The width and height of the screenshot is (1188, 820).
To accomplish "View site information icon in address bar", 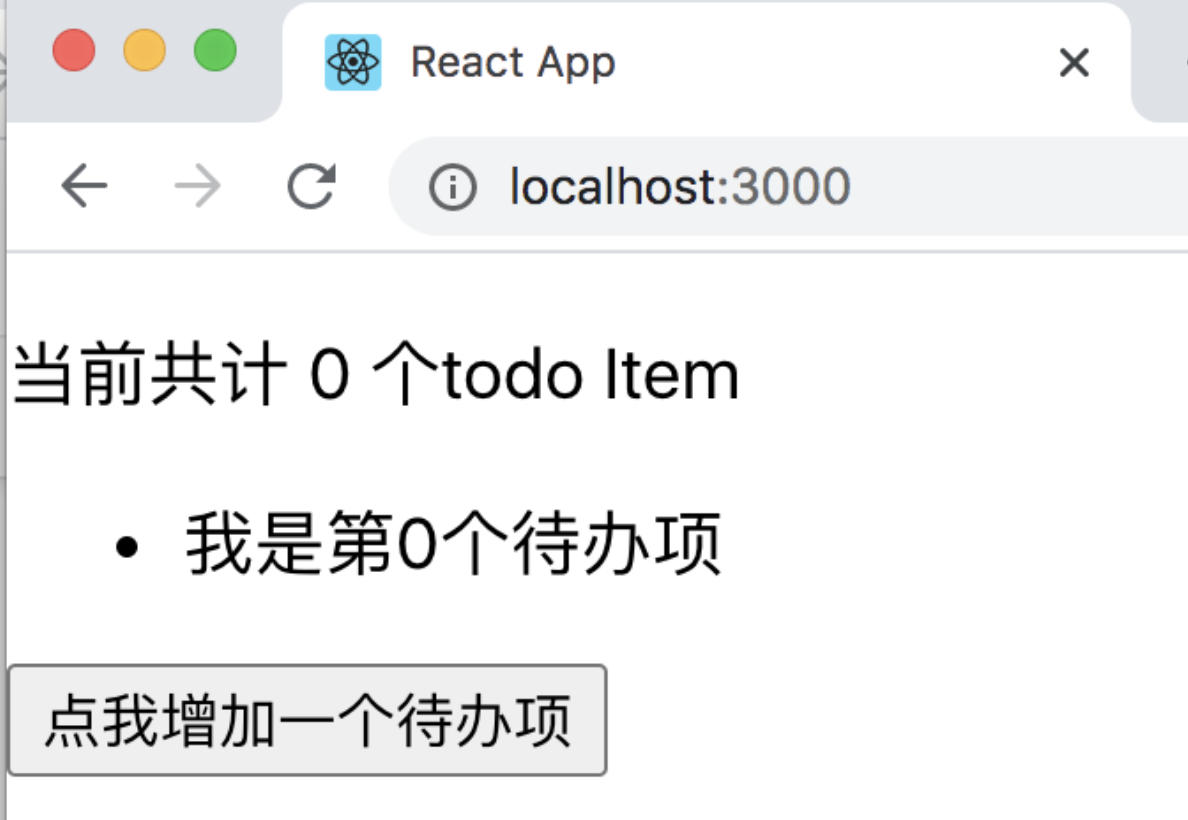I will coord(452,186).
